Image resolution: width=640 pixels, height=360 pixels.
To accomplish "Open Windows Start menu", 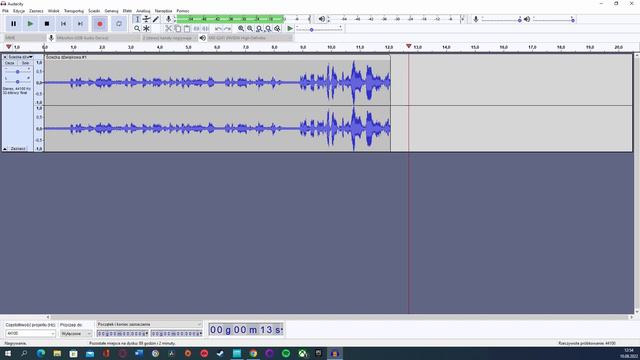I will tap(8, 353).
